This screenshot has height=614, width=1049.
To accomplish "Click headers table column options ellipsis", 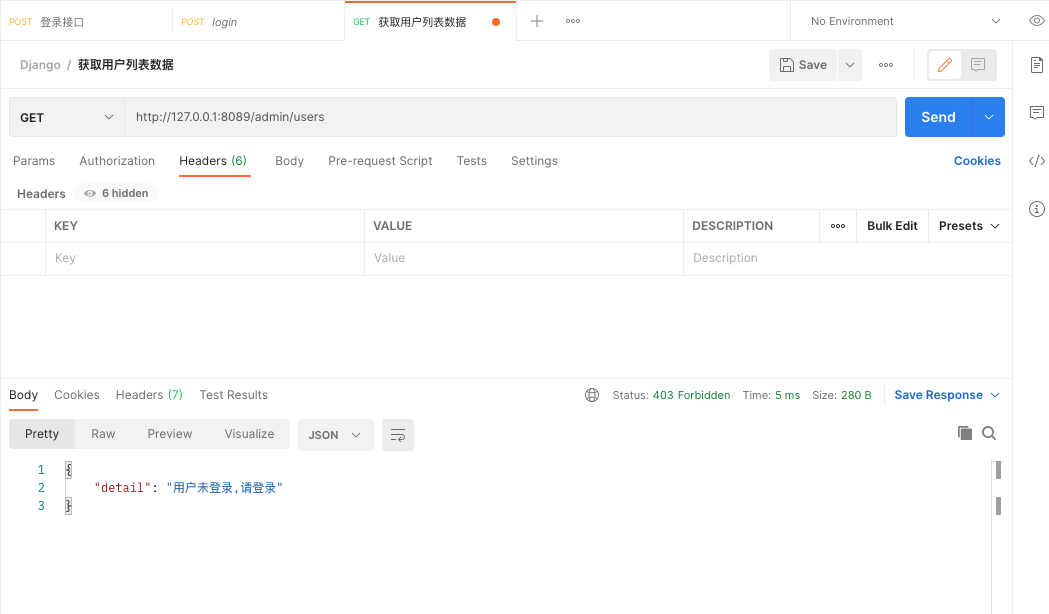I will pos(838,226).
